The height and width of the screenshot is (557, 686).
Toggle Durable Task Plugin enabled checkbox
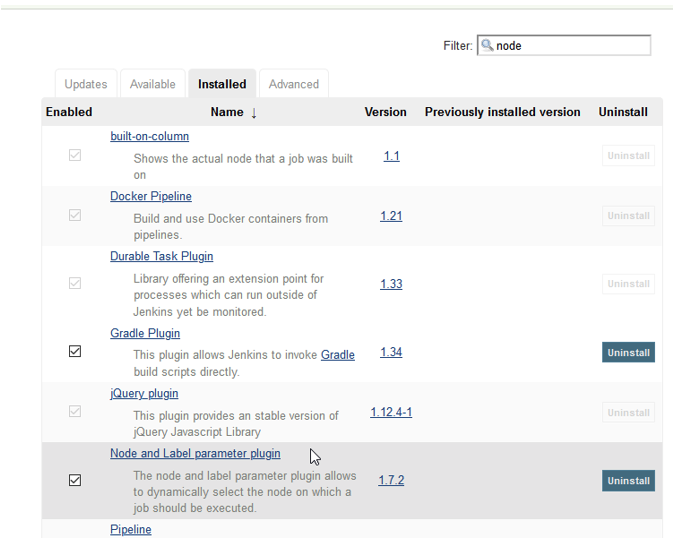(75, 283)
